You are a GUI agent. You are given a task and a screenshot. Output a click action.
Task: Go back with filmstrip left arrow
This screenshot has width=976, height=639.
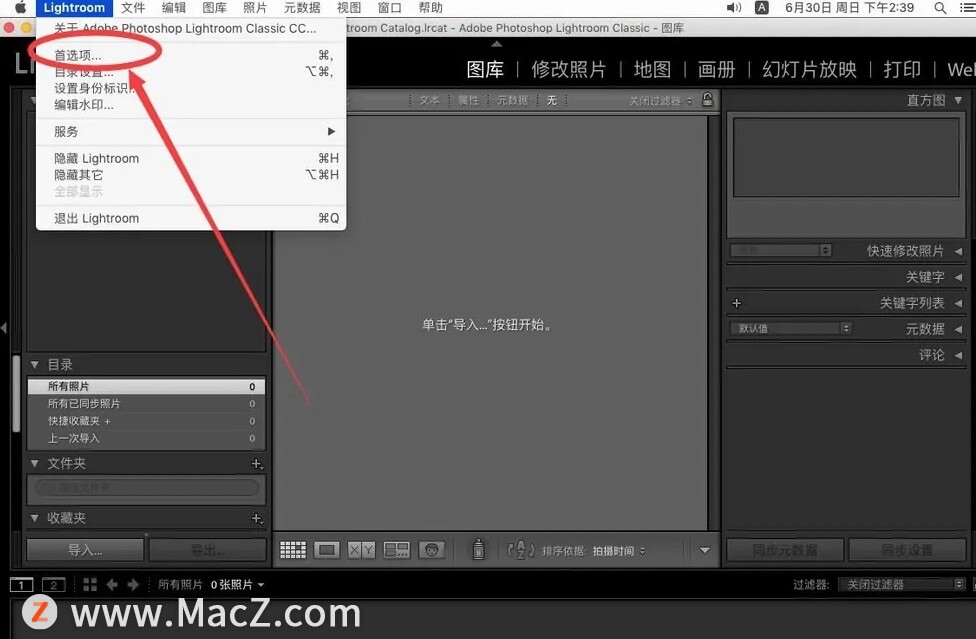(112, 584)
